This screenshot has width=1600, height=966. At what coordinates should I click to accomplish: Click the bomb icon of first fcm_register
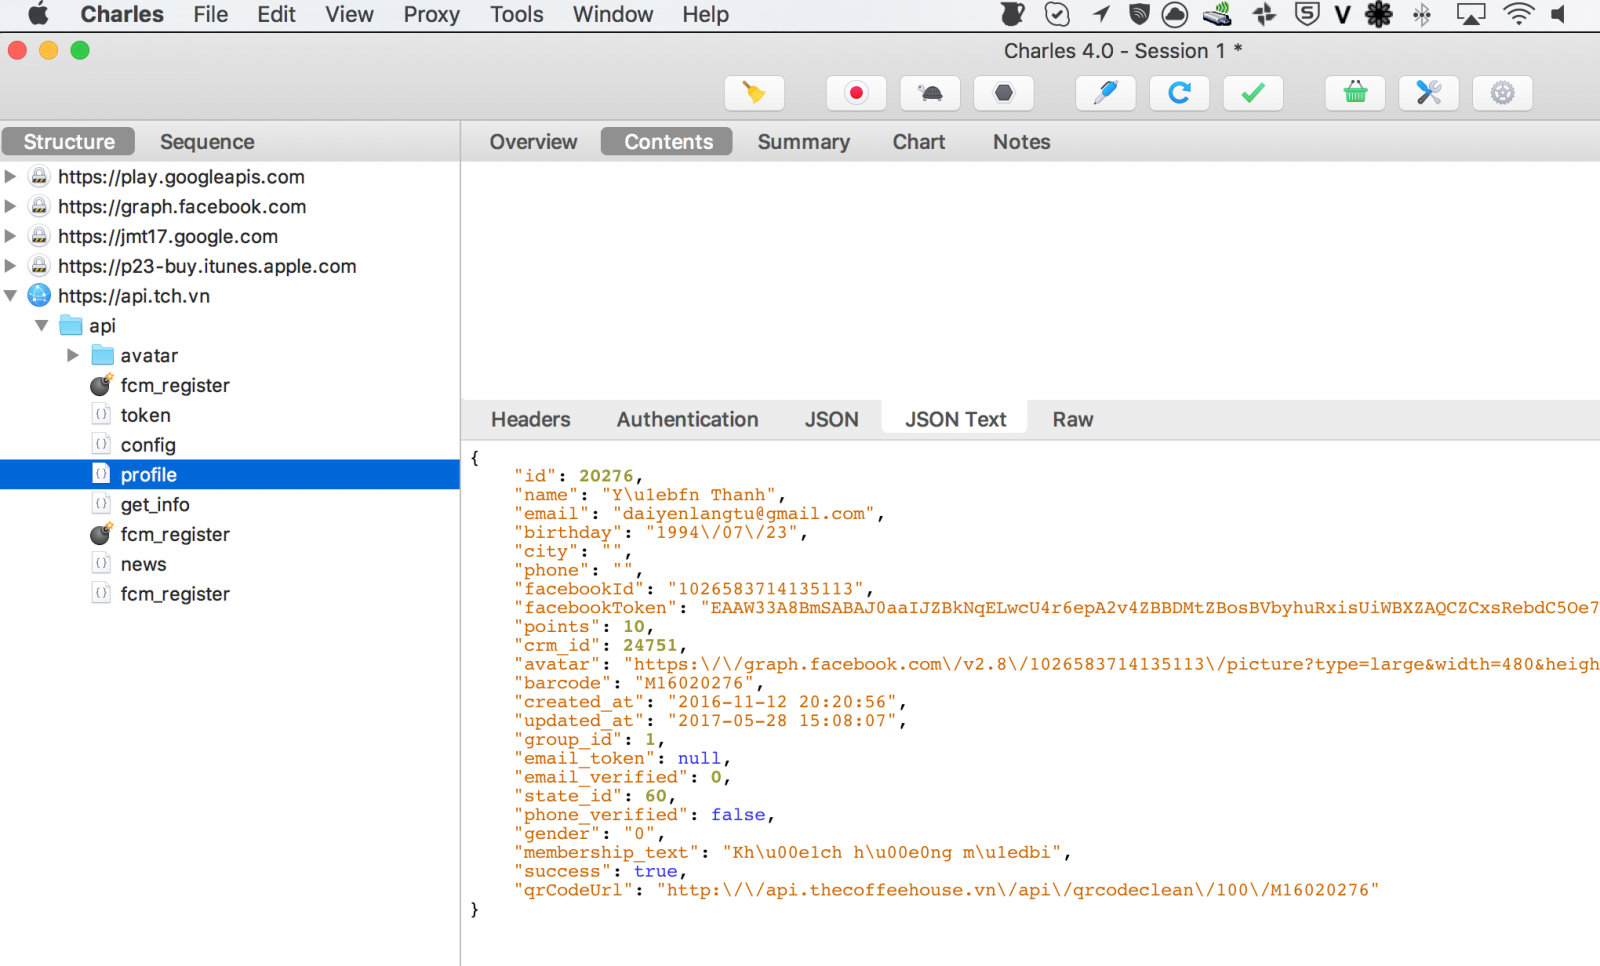[101, 385]
